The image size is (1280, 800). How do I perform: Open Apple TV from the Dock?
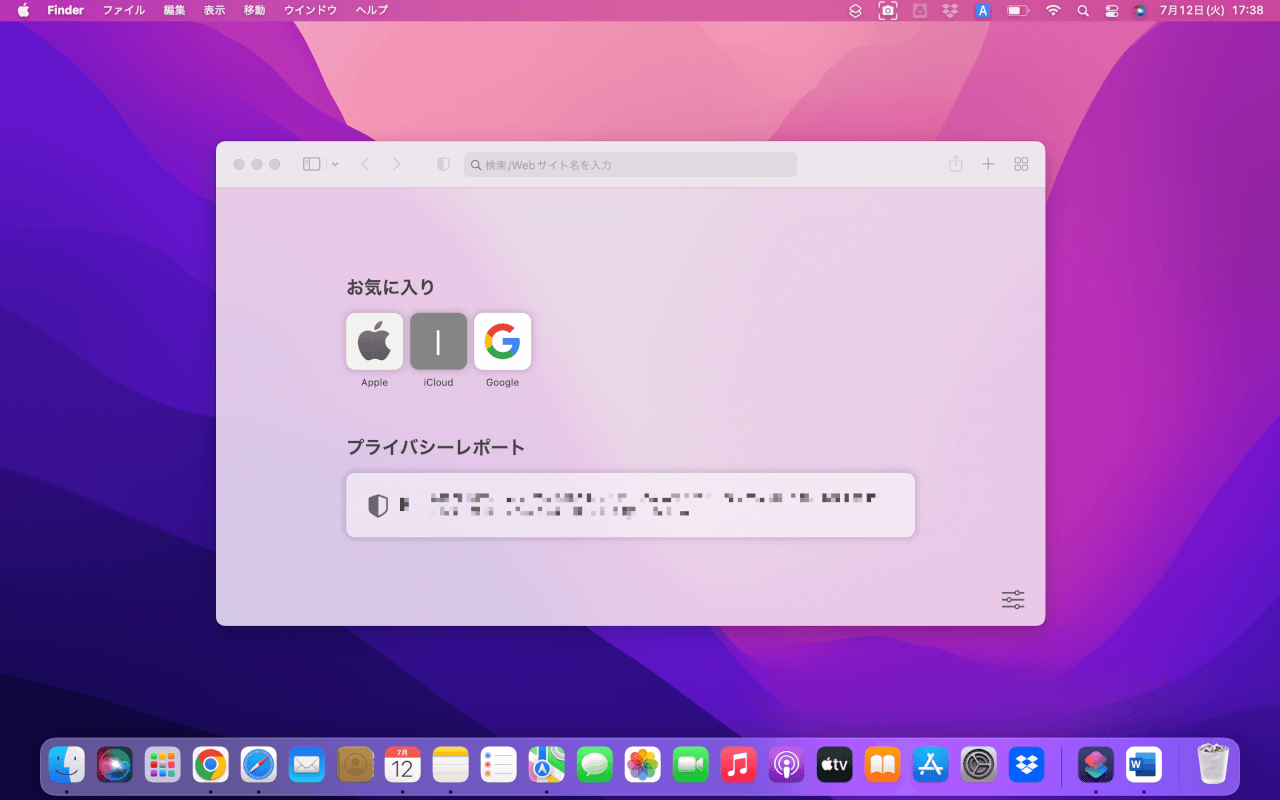tap(835, 765)
